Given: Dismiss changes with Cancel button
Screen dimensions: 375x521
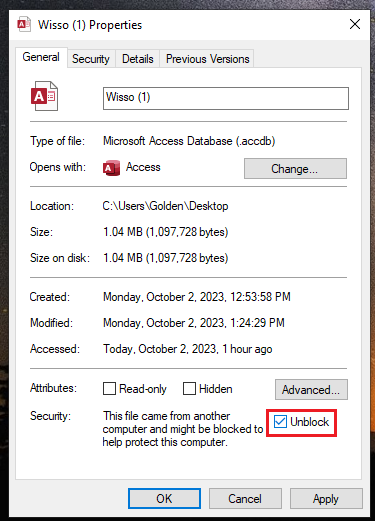Looking at the screenshot, I should (x=245, y=499).
